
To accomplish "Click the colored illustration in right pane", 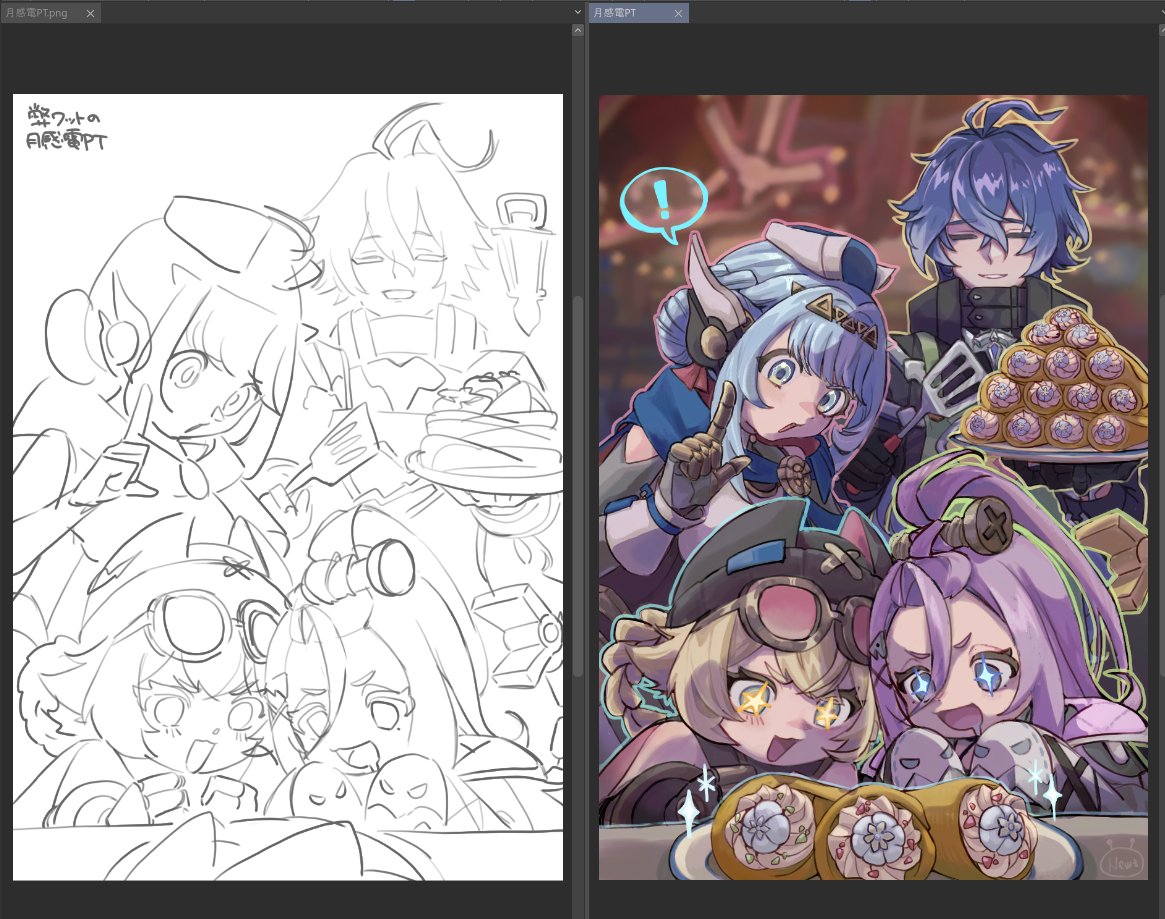I will coord(874,487).
